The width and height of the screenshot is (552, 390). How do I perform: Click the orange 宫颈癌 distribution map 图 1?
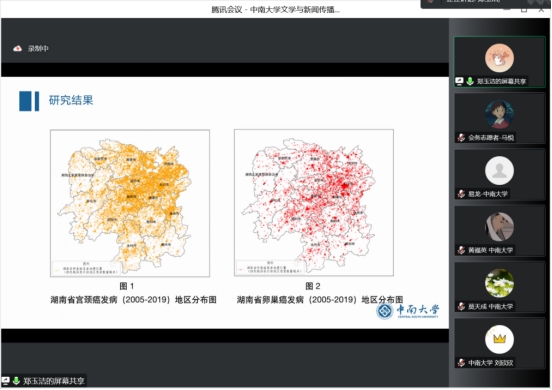coord(130,203)
